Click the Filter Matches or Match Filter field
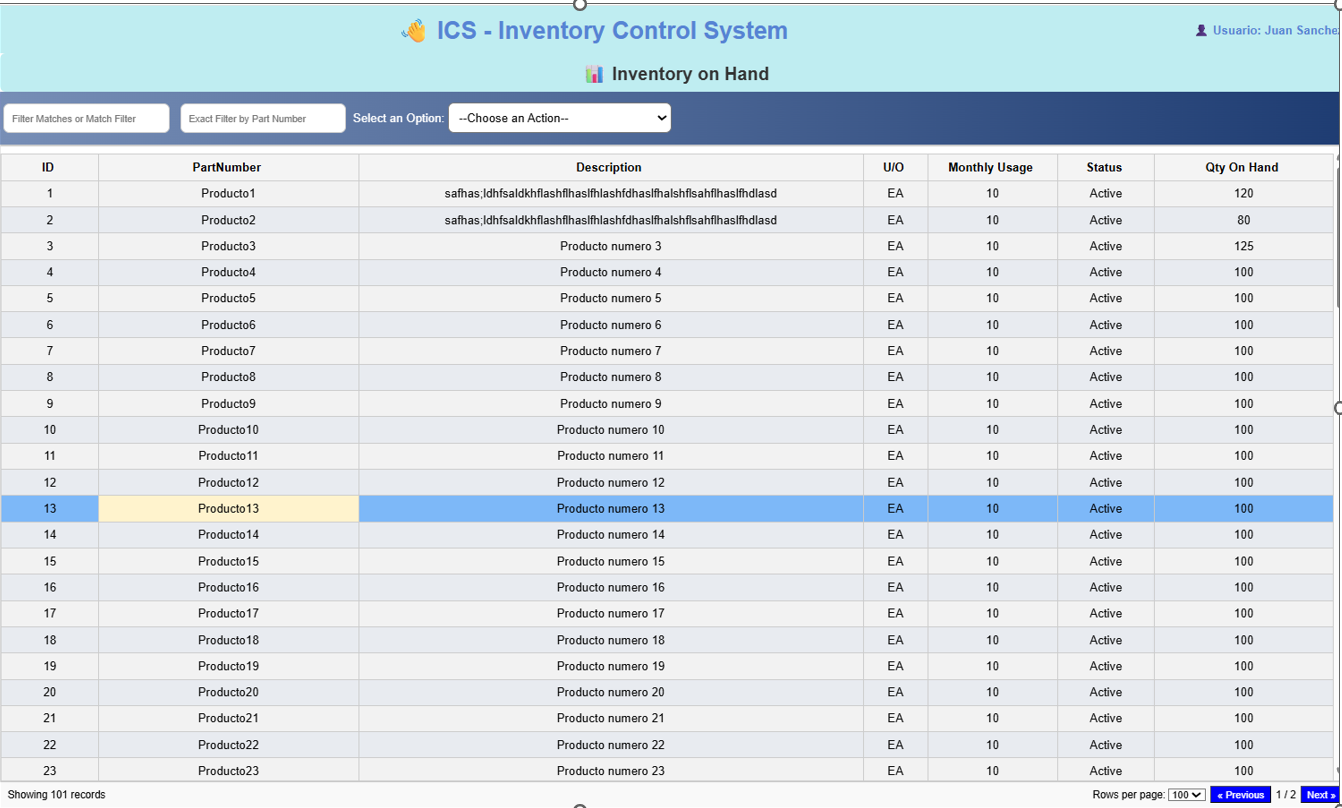 (x=87, y=118)
